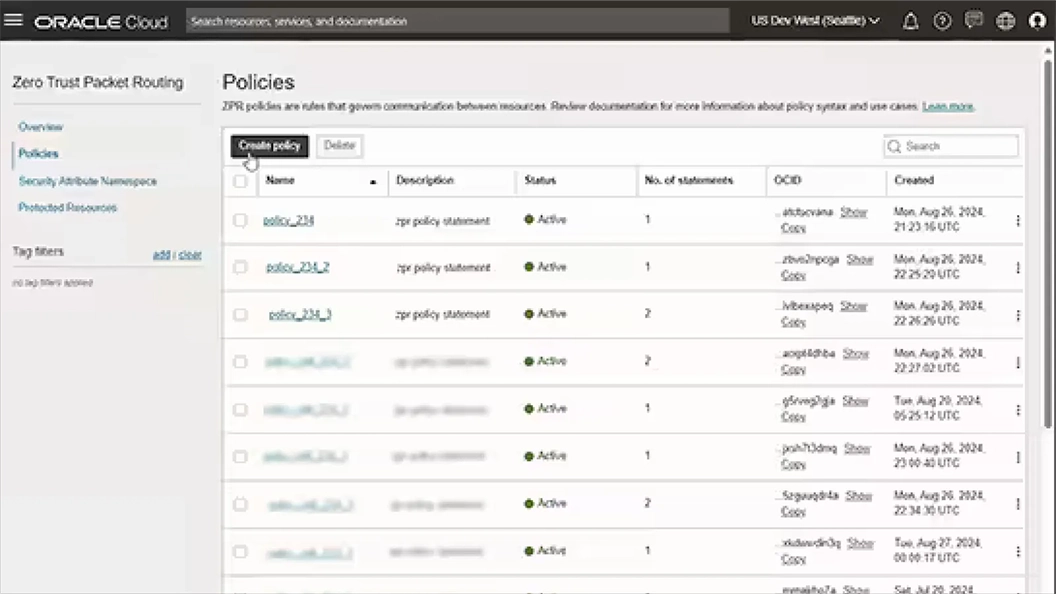Open actions menu for policy_234_2 row
The width and height of the screenshot is (1056, 594).
point(1018,267)
